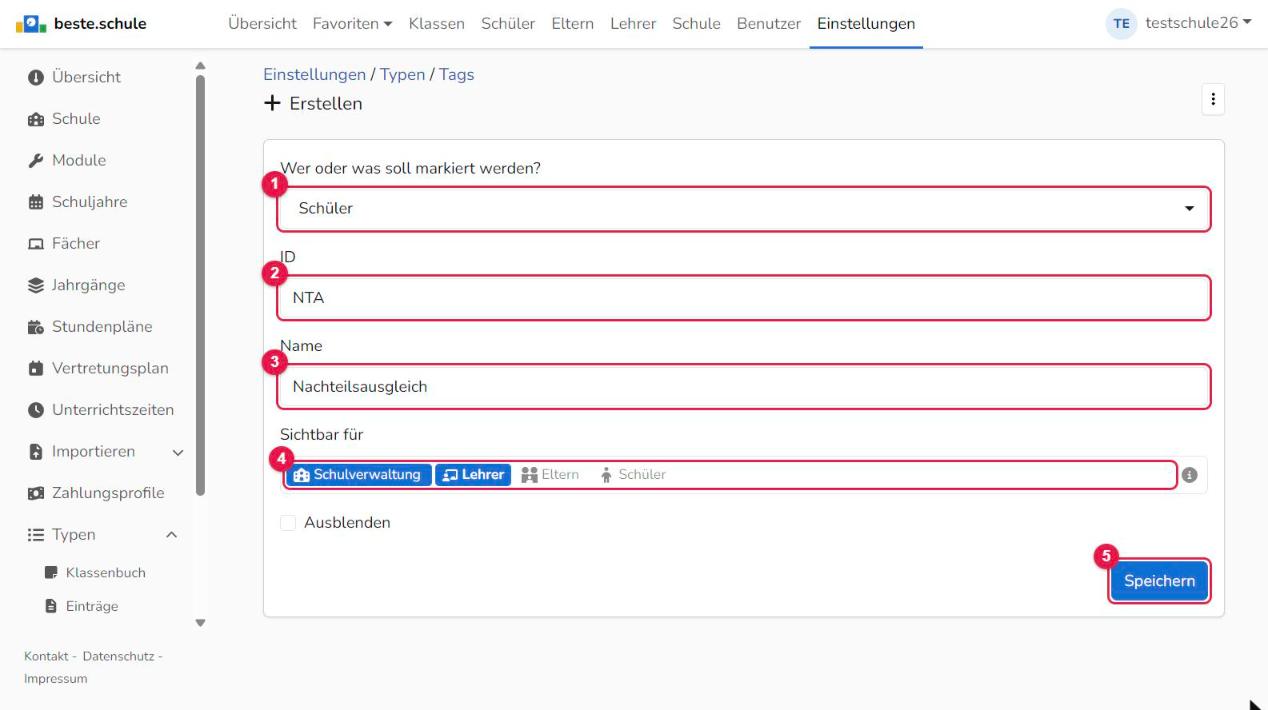The width and height of the screenshot is (1268, 710).
Task: Click the Name field with Nachteilsausgleich
Action: [743, 387]
